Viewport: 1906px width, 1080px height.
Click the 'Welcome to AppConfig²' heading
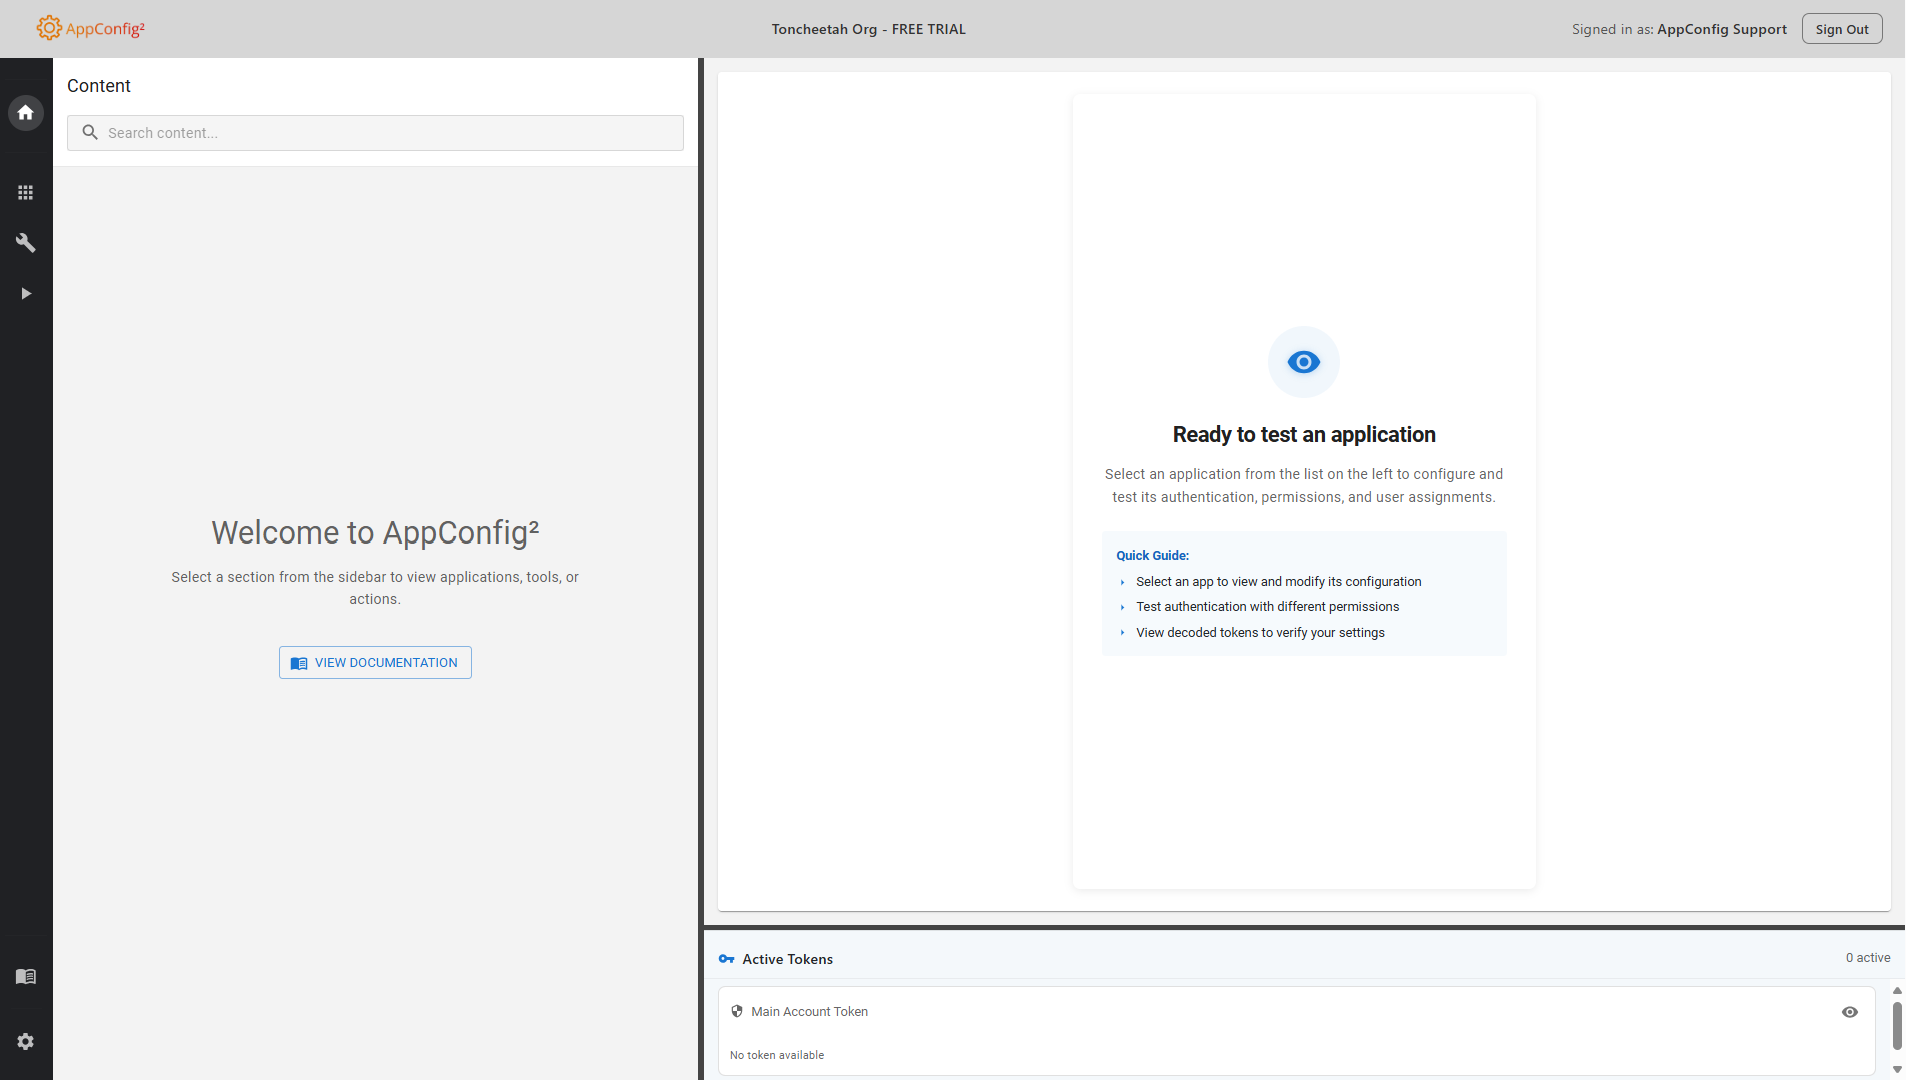pyautogui.click(x=375, y=532)
